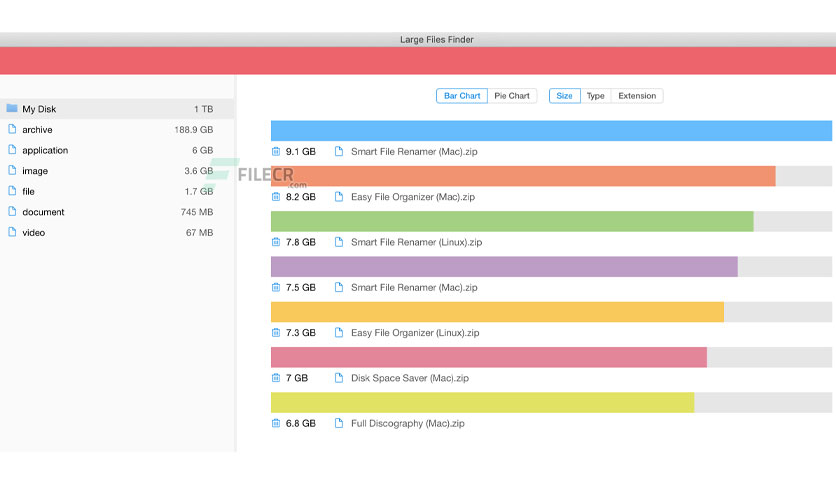Click the 9.1 GB size label
The height and width of the screenshot is (484, 836).
[301, 151]
